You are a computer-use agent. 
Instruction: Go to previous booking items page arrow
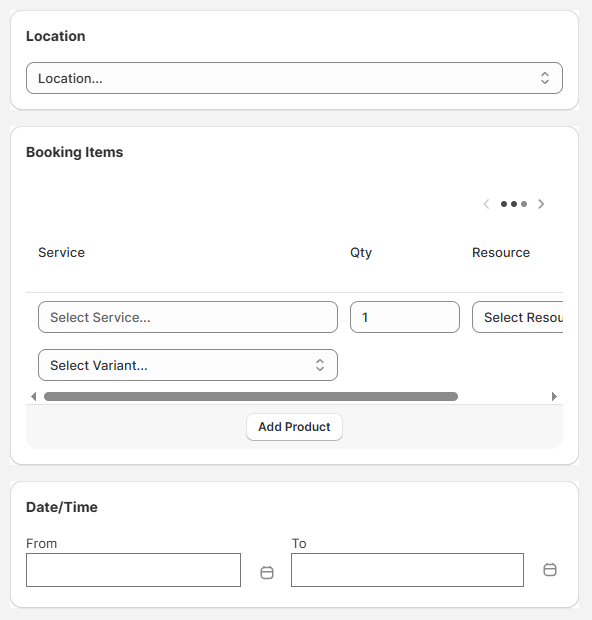click(x=487, y=204)
